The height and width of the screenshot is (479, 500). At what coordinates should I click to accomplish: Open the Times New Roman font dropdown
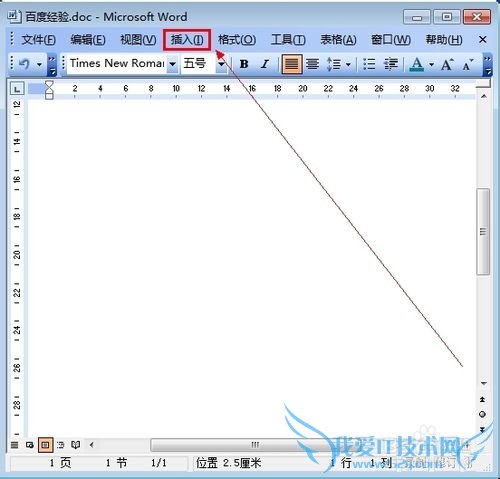172,64
